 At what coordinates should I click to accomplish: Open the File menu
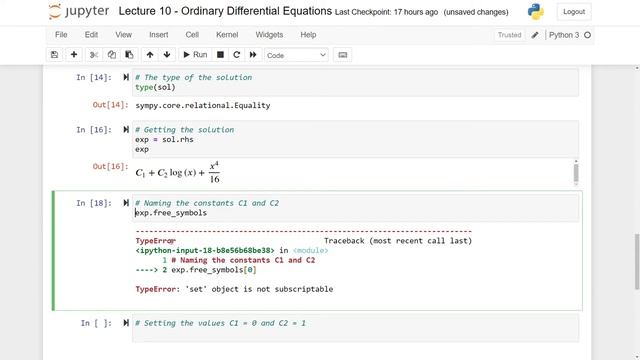coord(61,35)
